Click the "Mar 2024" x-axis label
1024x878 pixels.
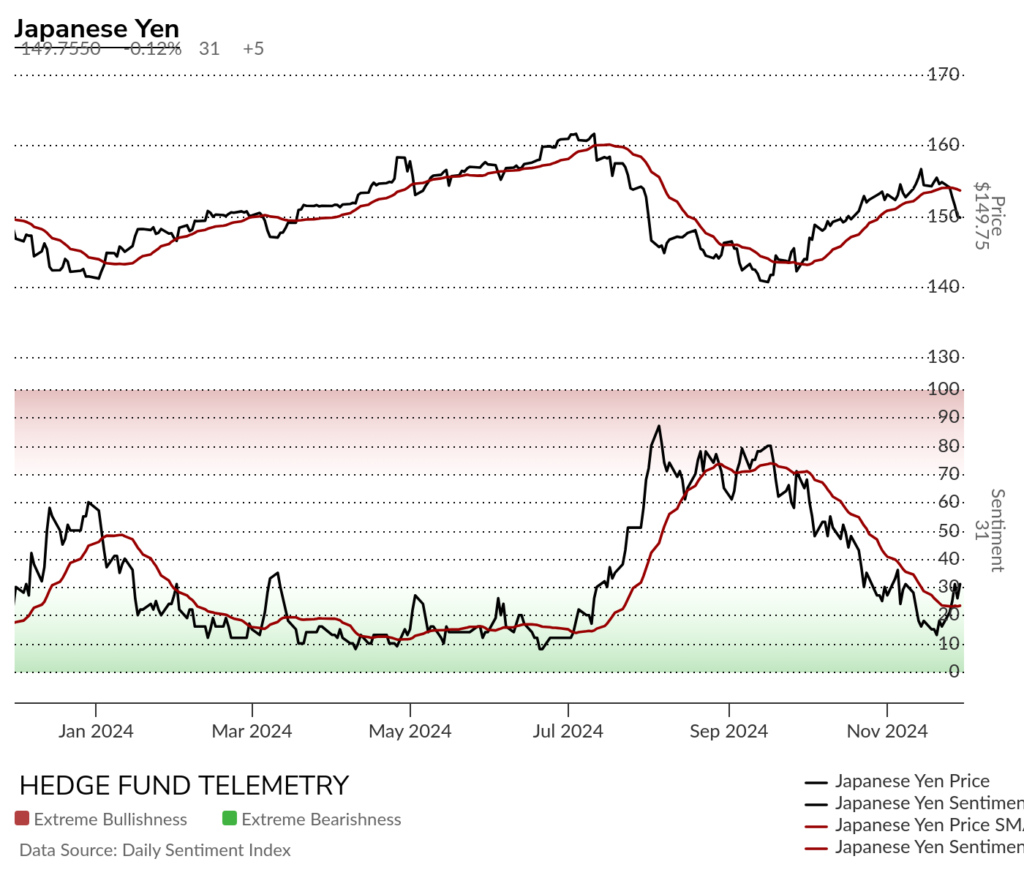251,731
